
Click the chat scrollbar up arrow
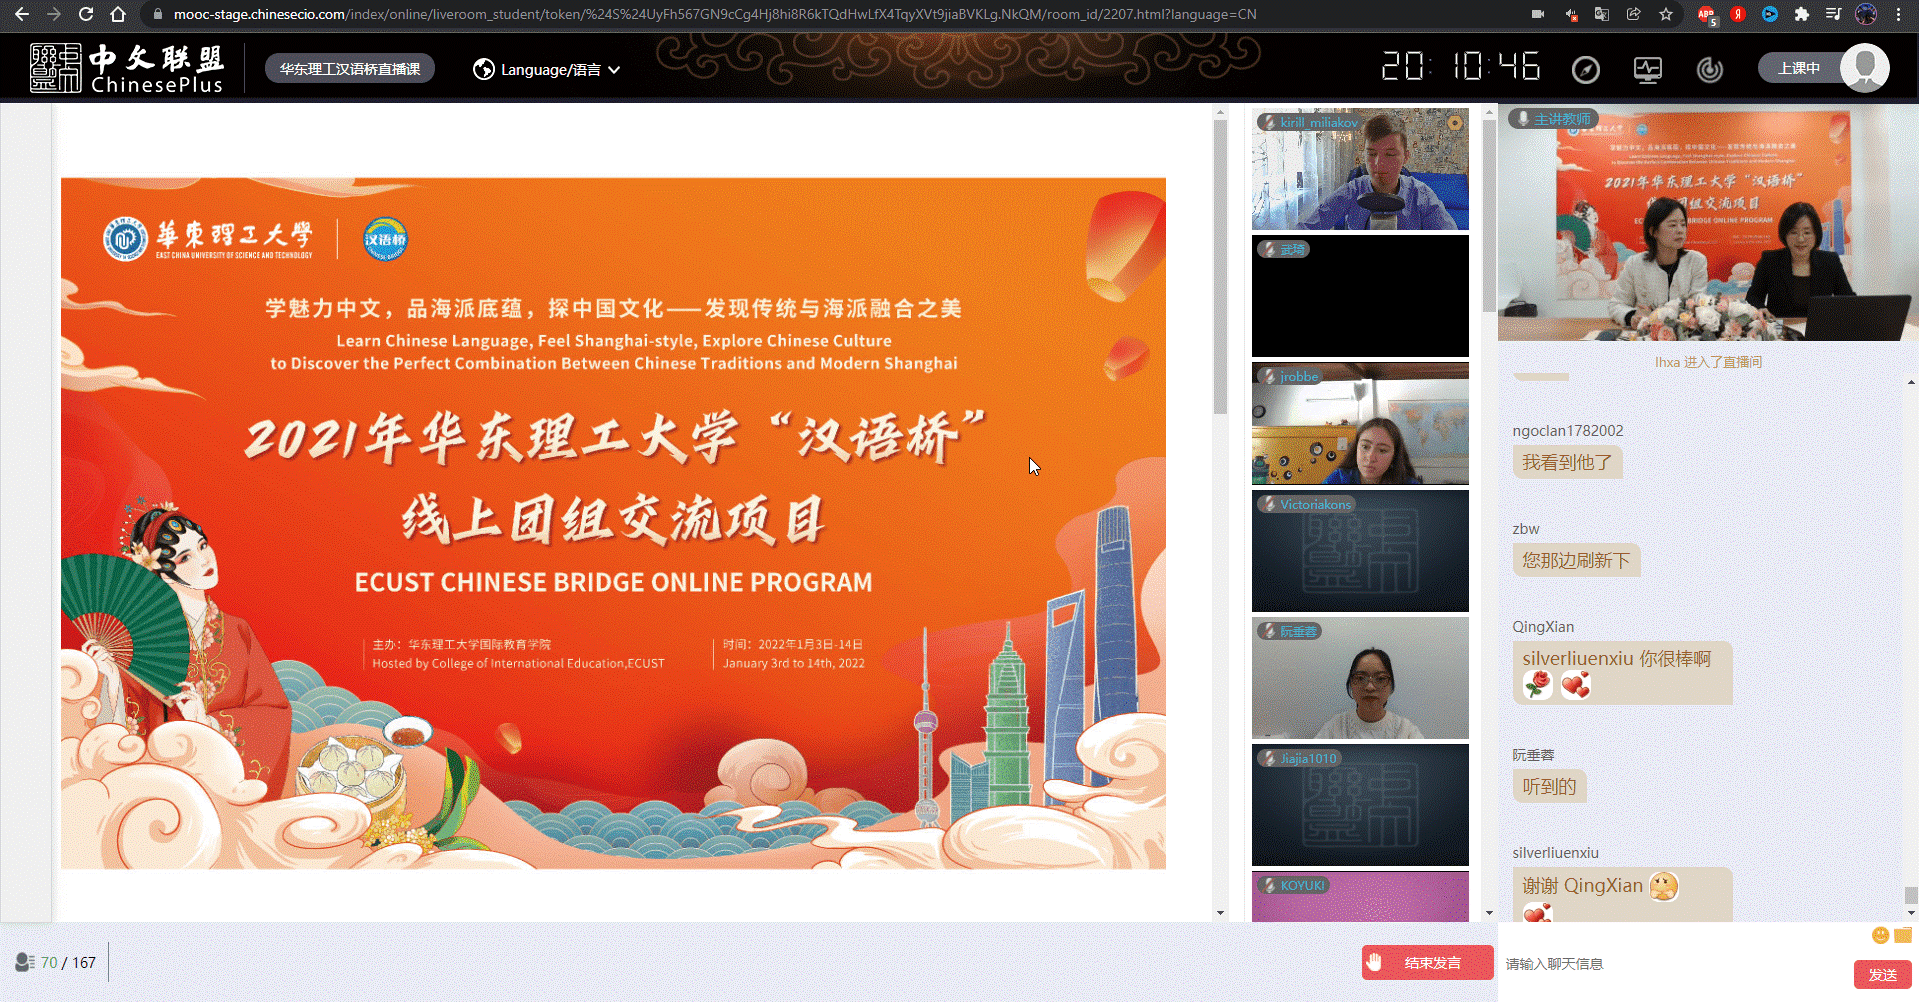click(1911, 382)
